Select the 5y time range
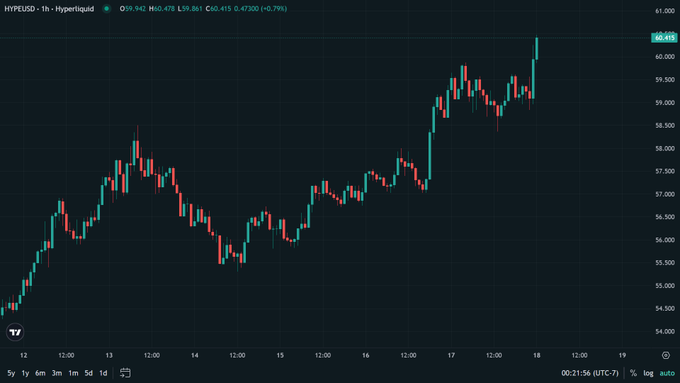 pos(11,373)
